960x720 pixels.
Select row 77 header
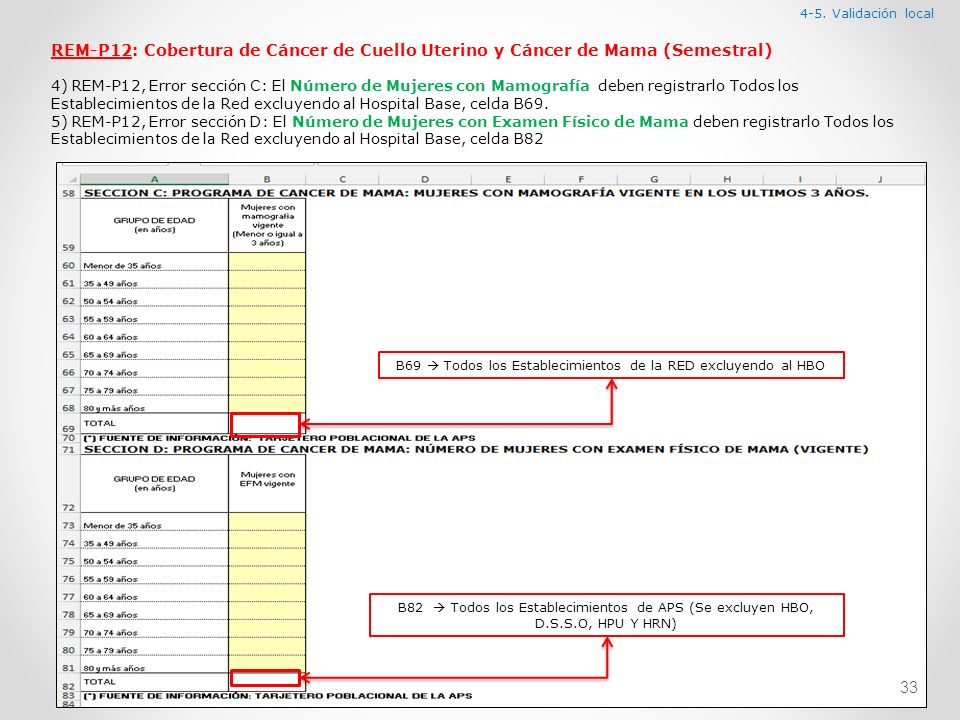tap(69, 596)
